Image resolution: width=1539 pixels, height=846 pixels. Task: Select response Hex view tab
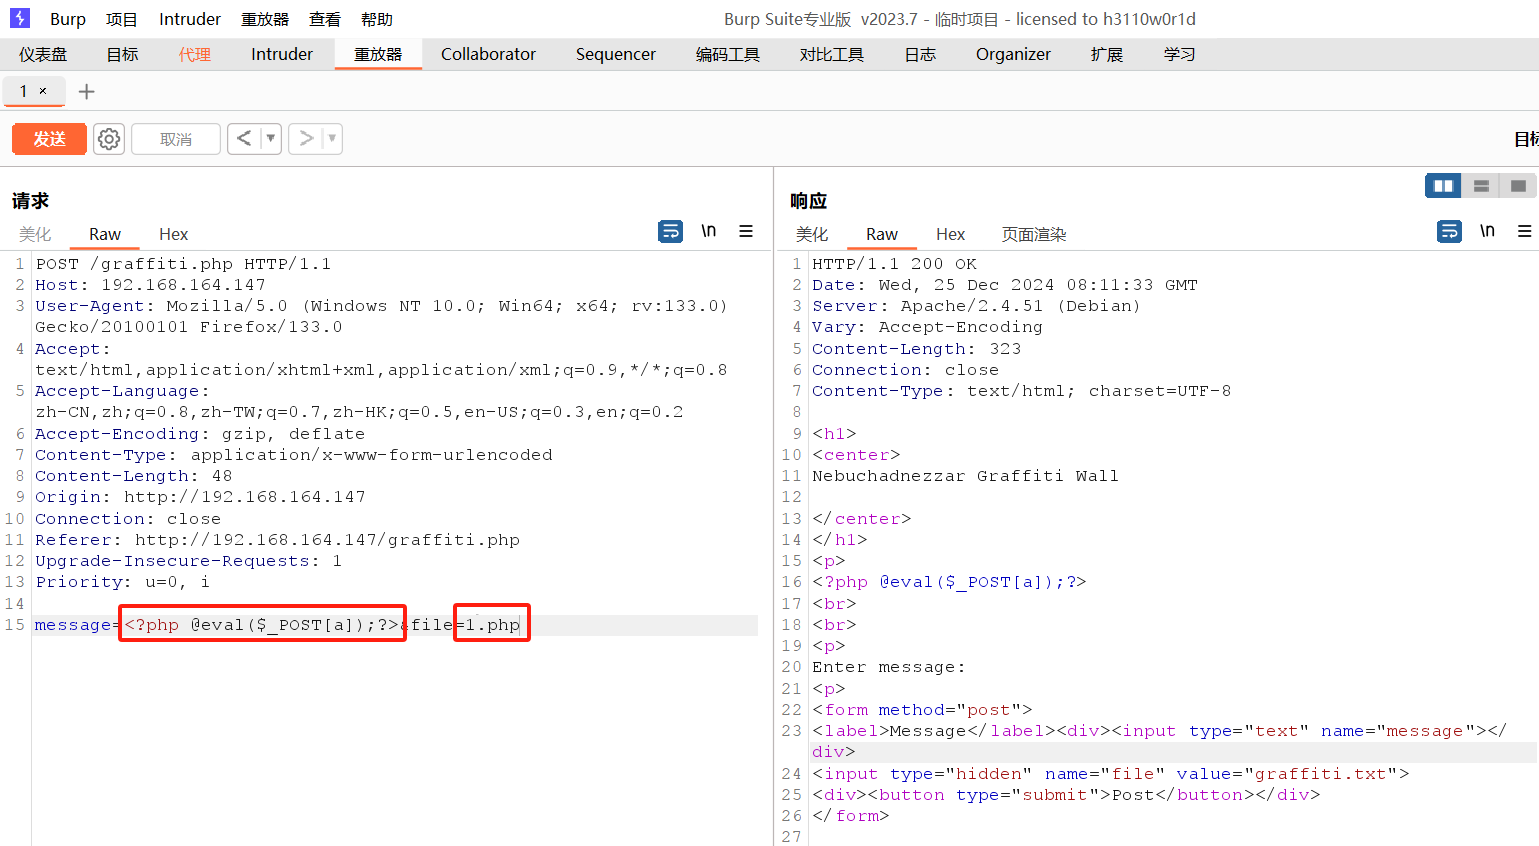pos(950,234)
